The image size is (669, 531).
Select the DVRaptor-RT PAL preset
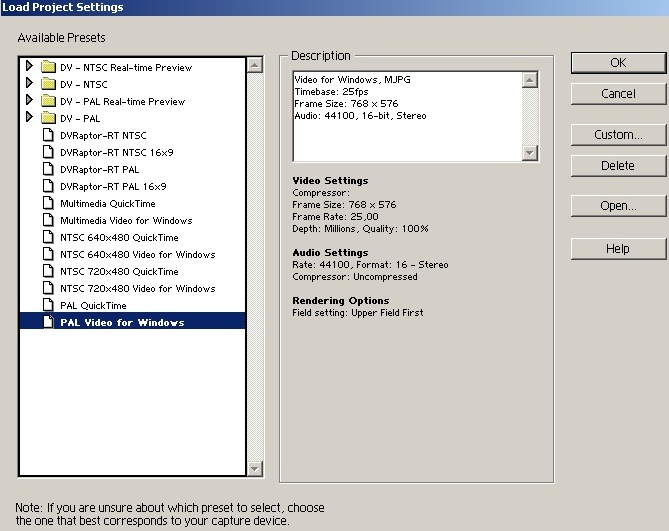pyautogui.click(x=100, y=170)
